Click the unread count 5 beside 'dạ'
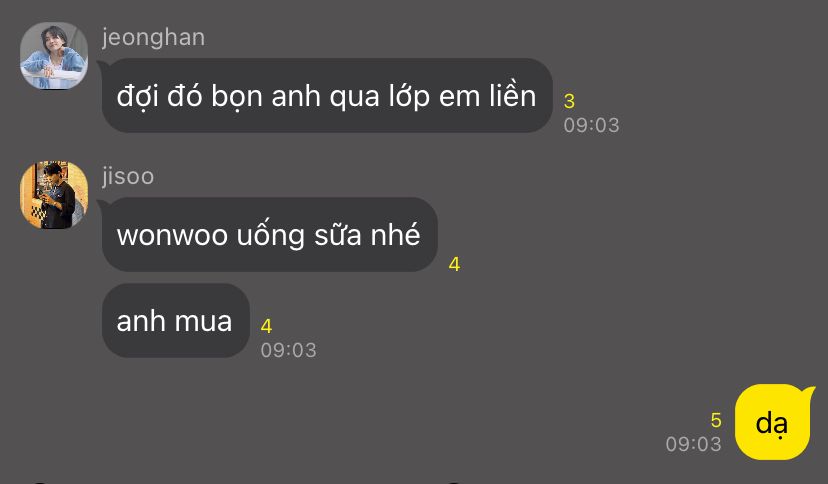Viewport: 828px width, 484px height. tap(716, 421)
